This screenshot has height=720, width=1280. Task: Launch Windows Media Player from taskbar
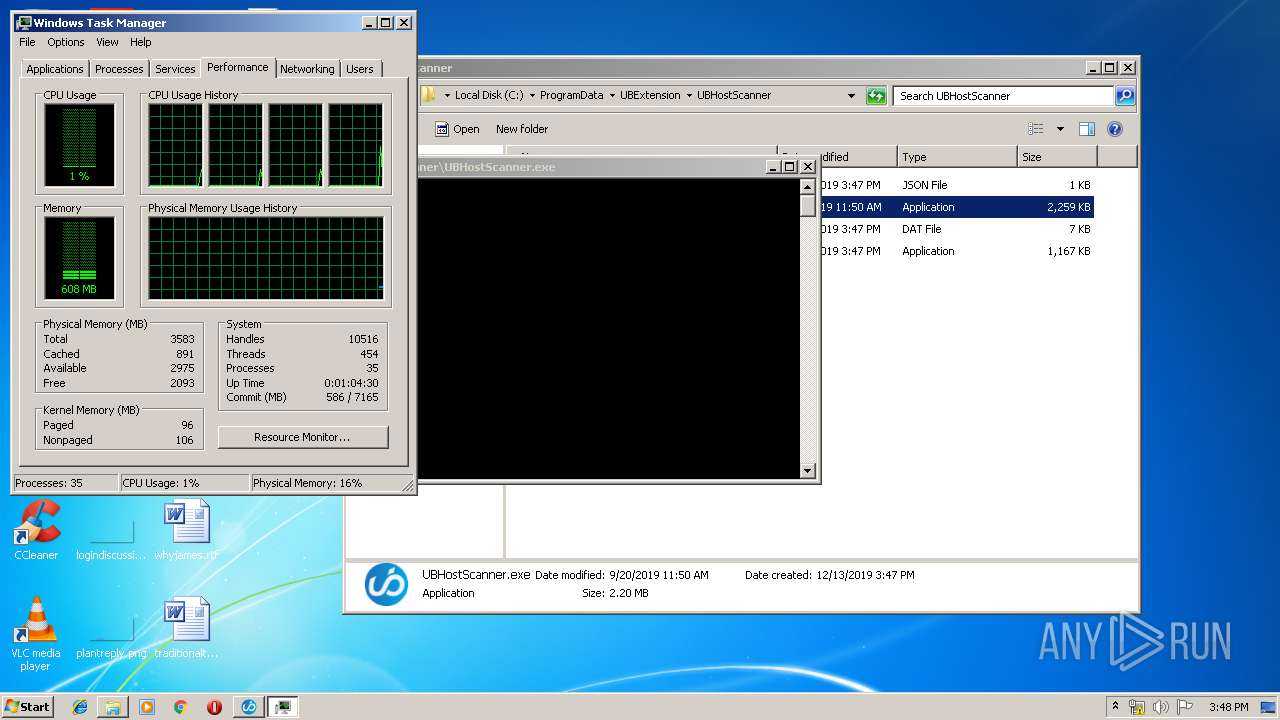pyautogui.click(x=147, y=707)
